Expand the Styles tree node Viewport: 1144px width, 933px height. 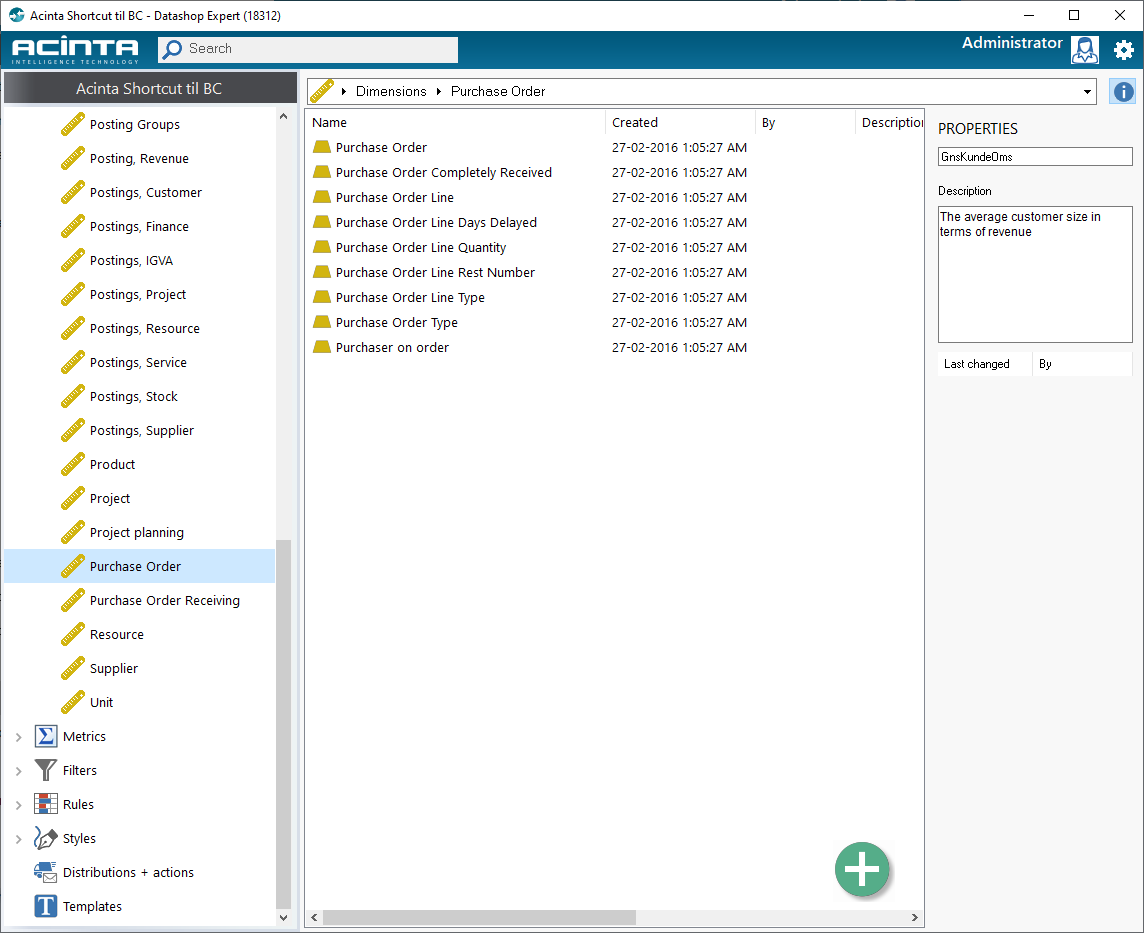[18, 839]
